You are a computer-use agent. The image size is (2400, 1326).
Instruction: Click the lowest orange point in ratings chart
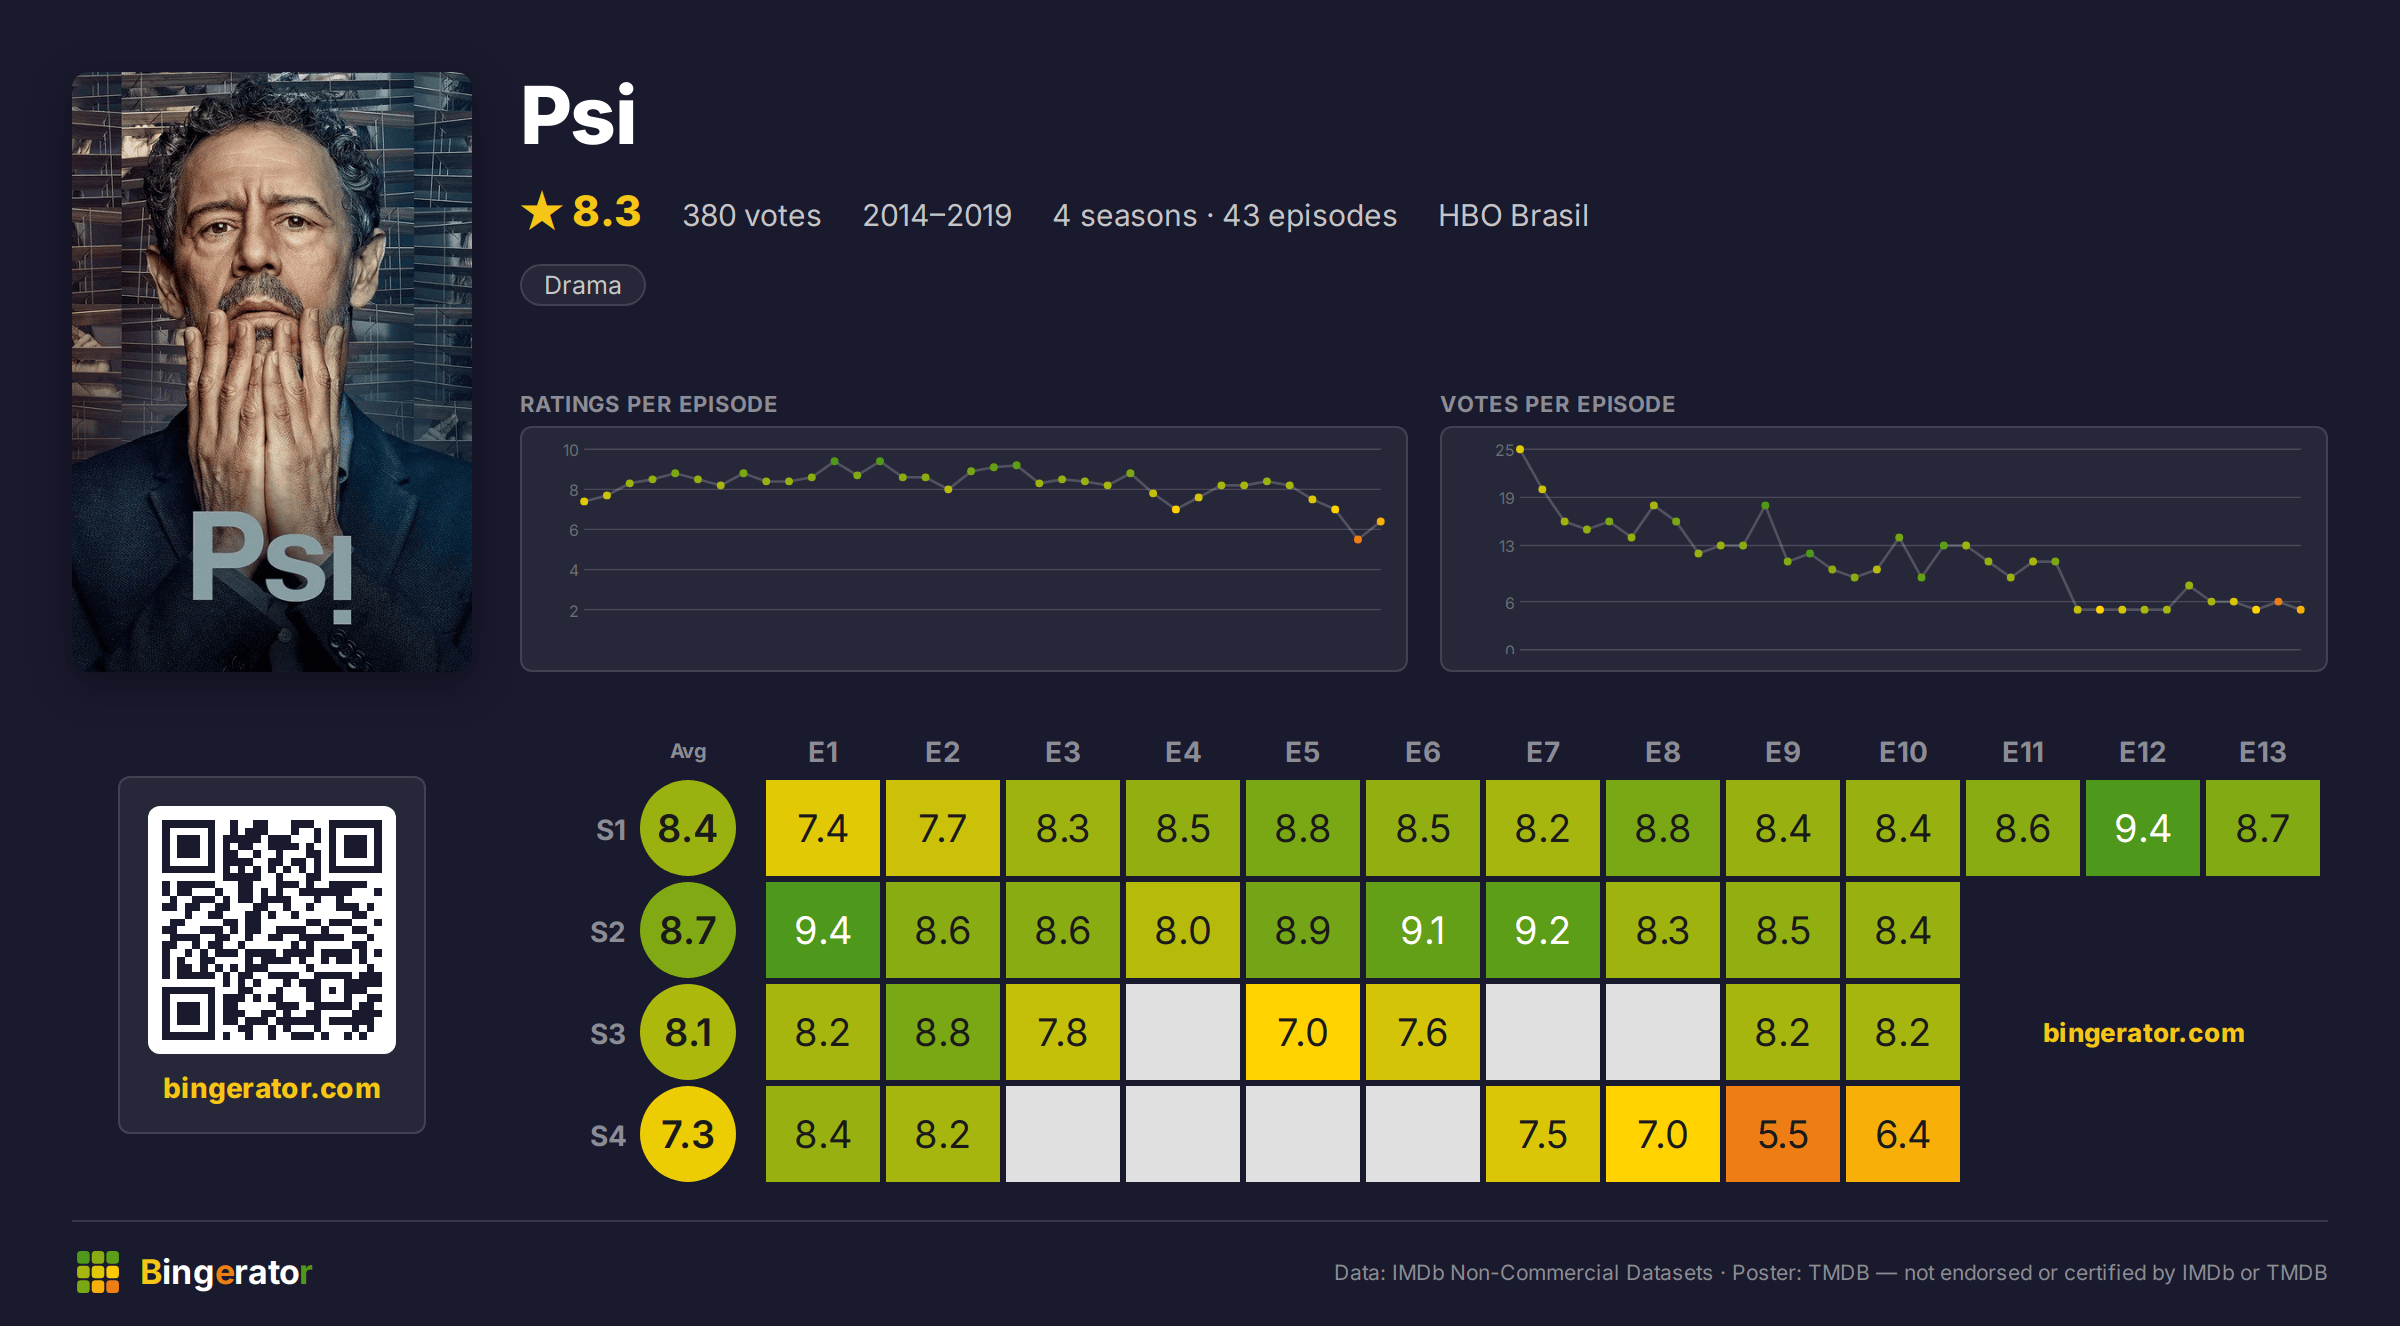coord(1357,540)
